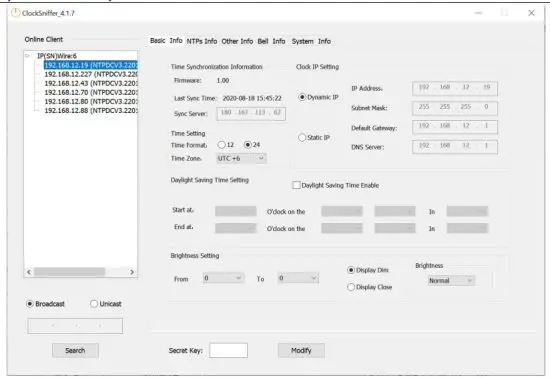
Task: Switch to the Other Info tab
Action: pos(237,41)
